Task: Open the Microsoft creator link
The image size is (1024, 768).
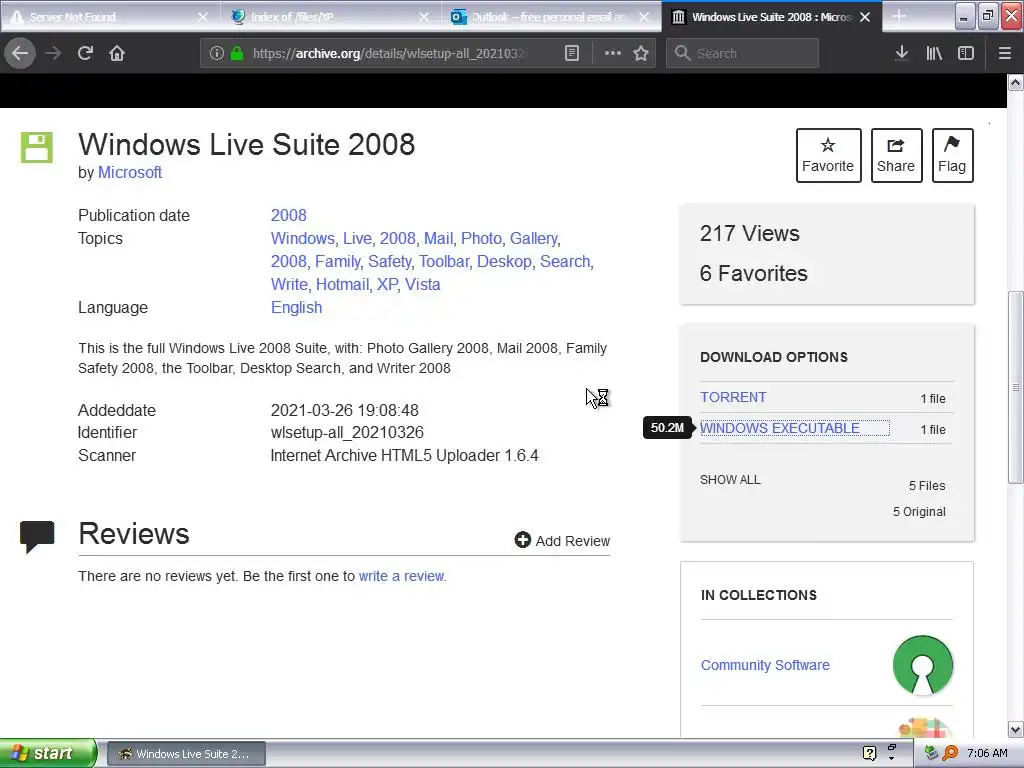Action: [129, 172]
